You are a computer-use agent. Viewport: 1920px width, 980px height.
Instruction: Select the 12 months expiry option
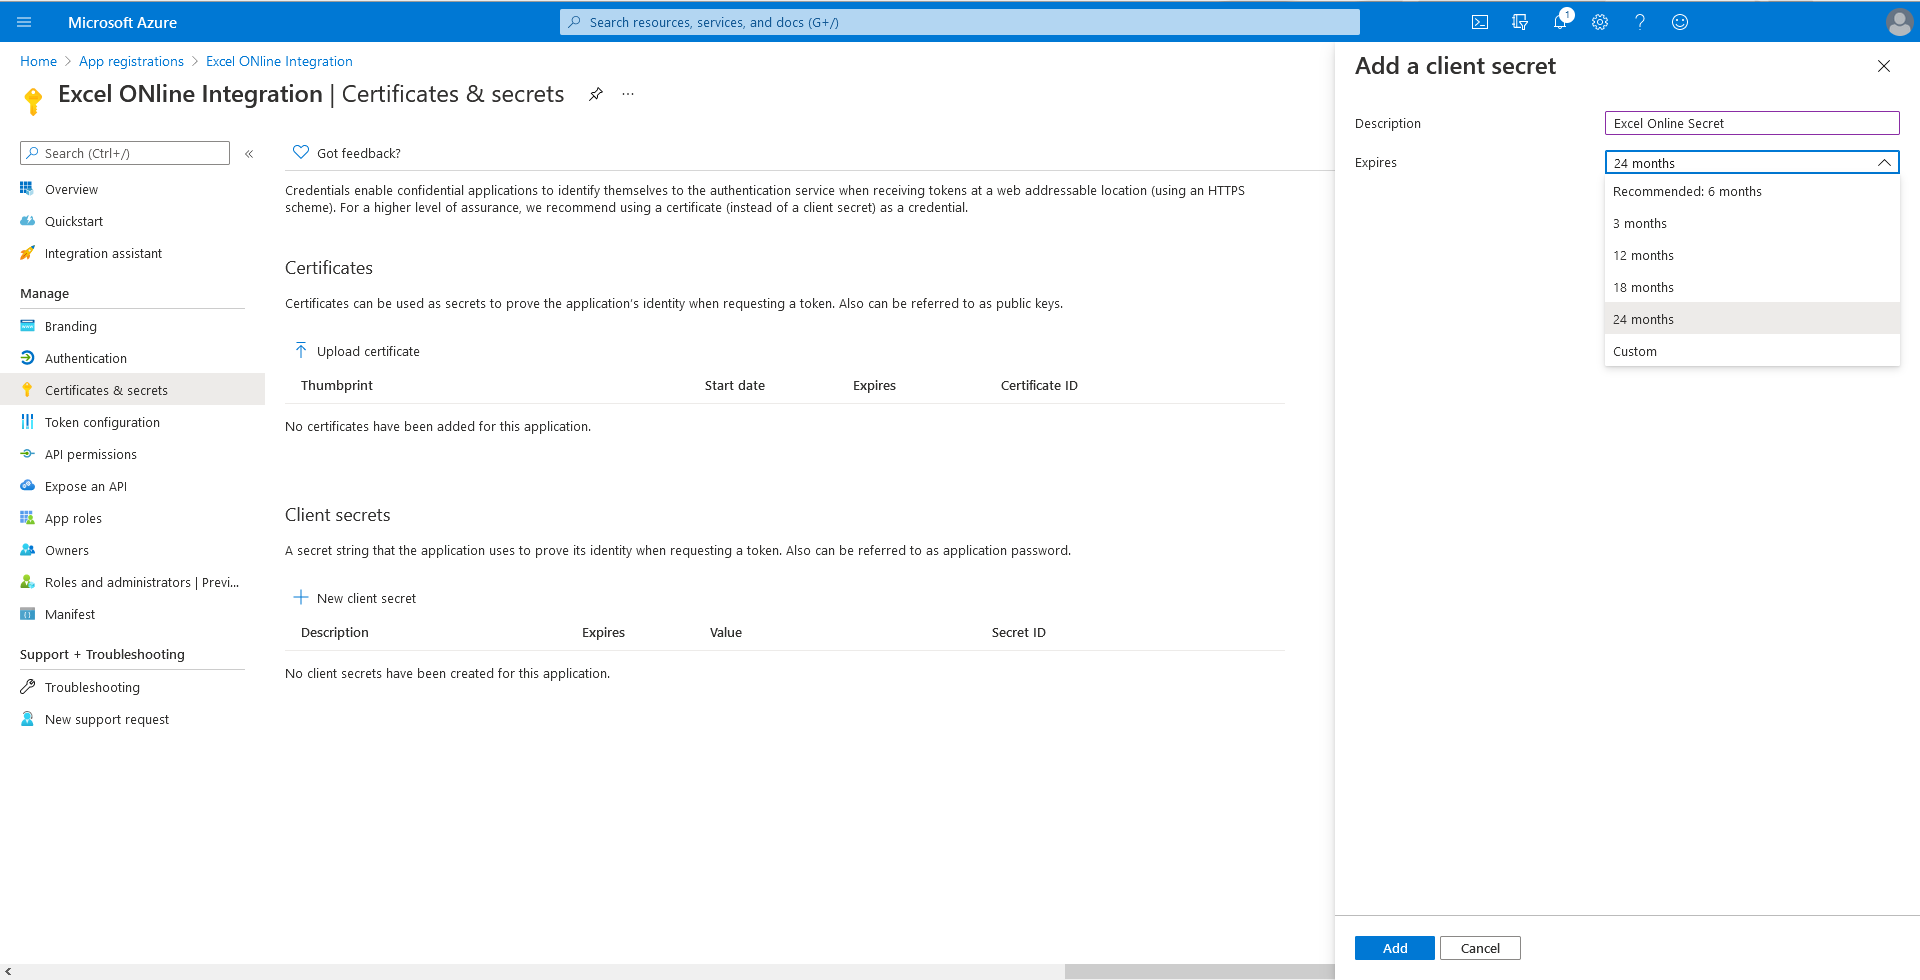[x=1643, y=256]
